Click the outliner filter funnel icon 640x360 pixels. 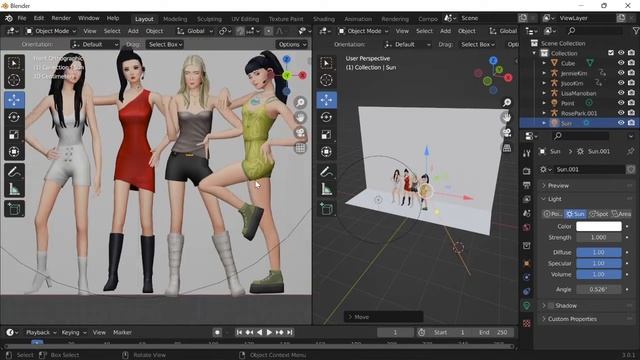click(x=636, y=31)
